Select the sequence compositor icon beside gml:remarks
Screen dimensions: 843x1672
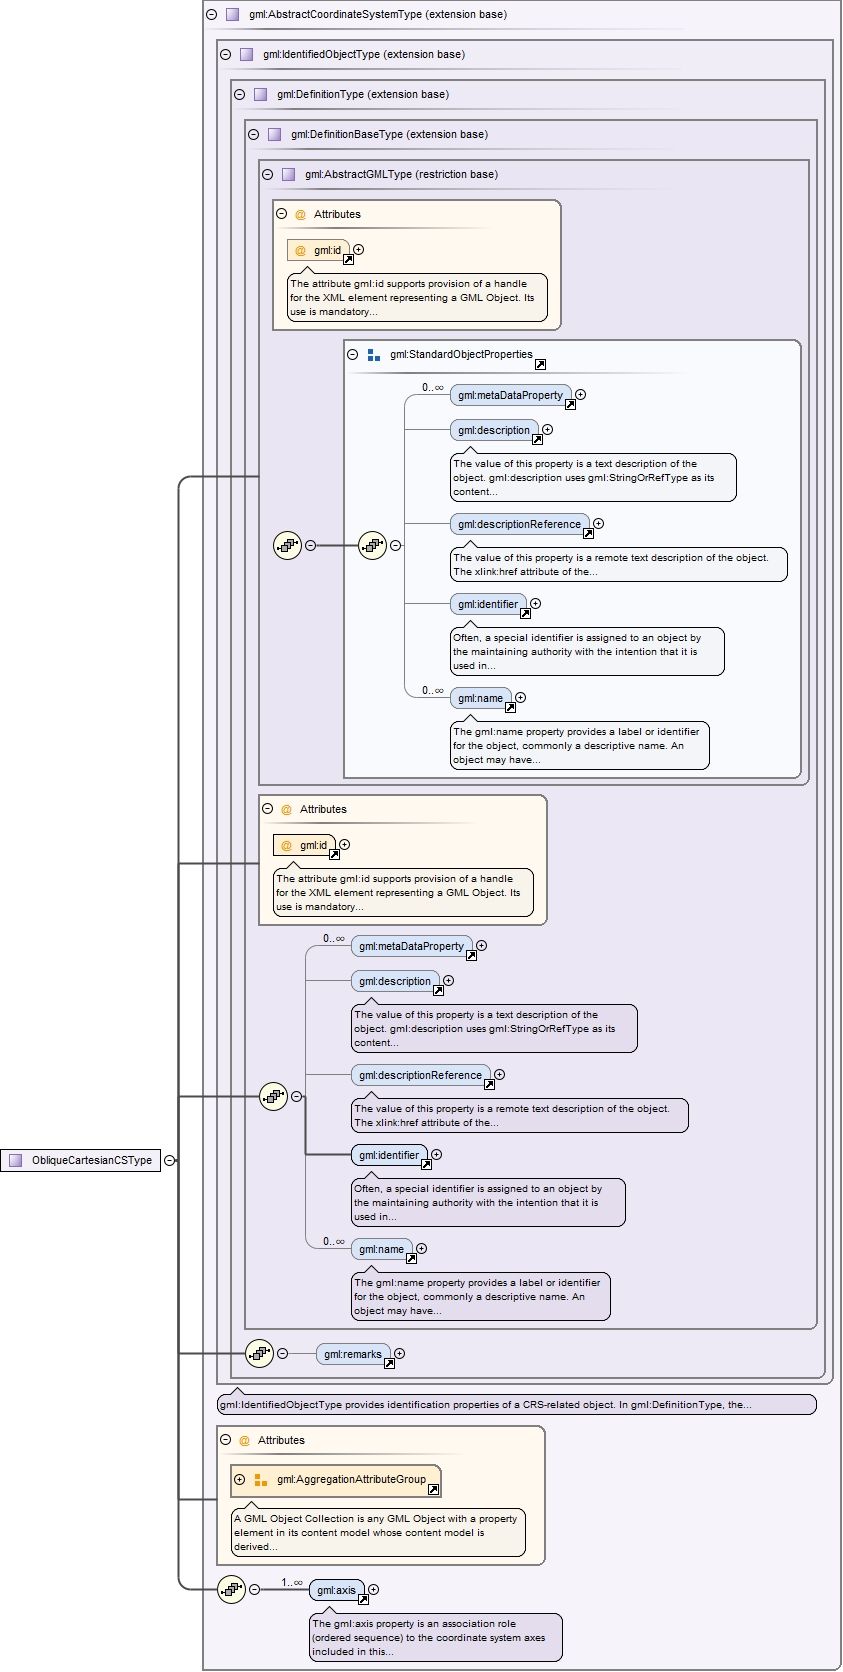[x=259, y=1353]
